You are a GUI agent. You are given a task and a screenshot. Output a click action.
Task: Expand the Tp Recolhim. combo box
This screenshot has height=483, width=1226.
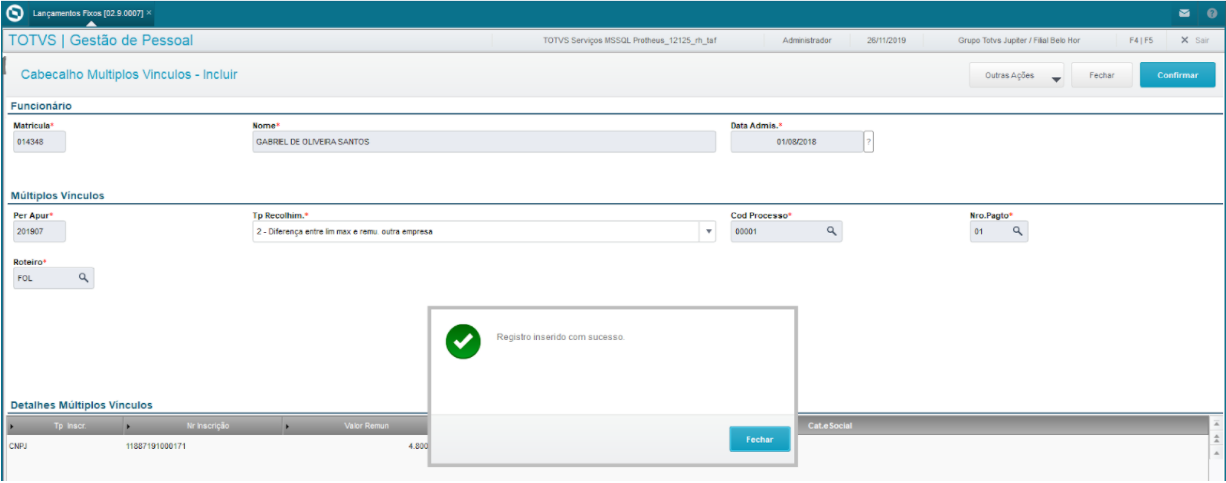click(x=709, y=232)
